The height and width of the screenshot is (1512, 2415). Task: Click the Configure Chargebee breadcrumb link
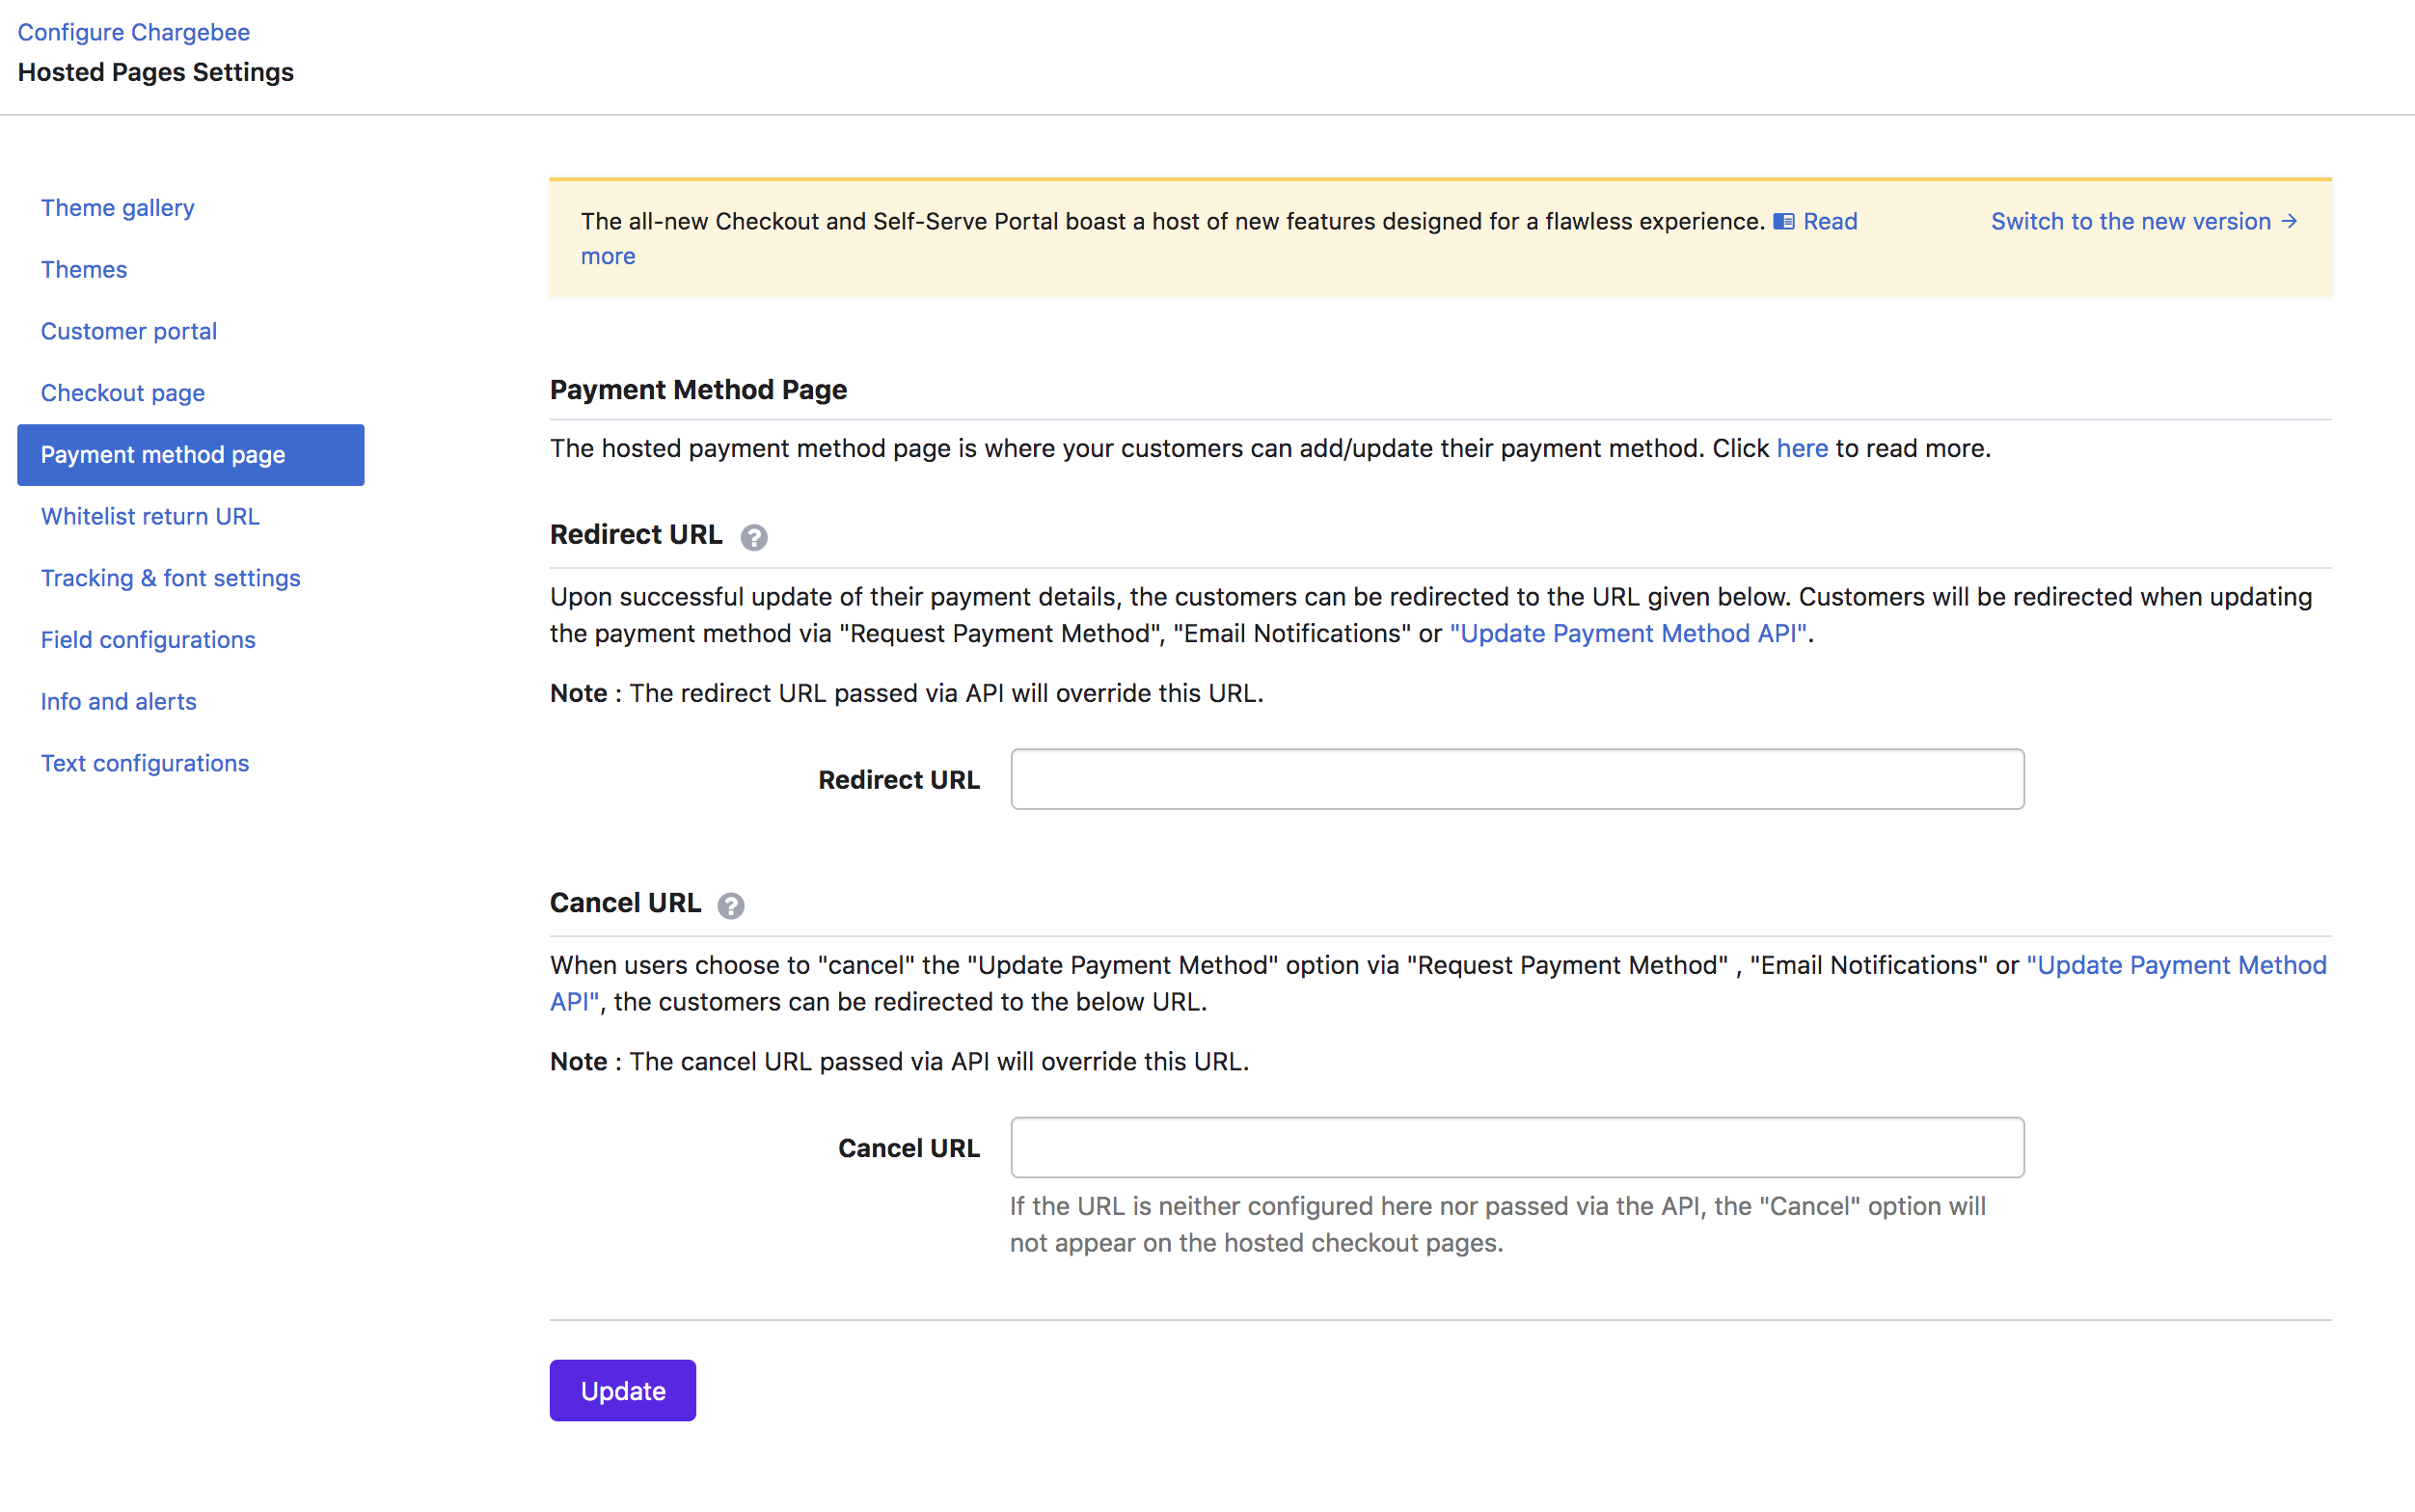pyautogui.click(x=133, y=32)
